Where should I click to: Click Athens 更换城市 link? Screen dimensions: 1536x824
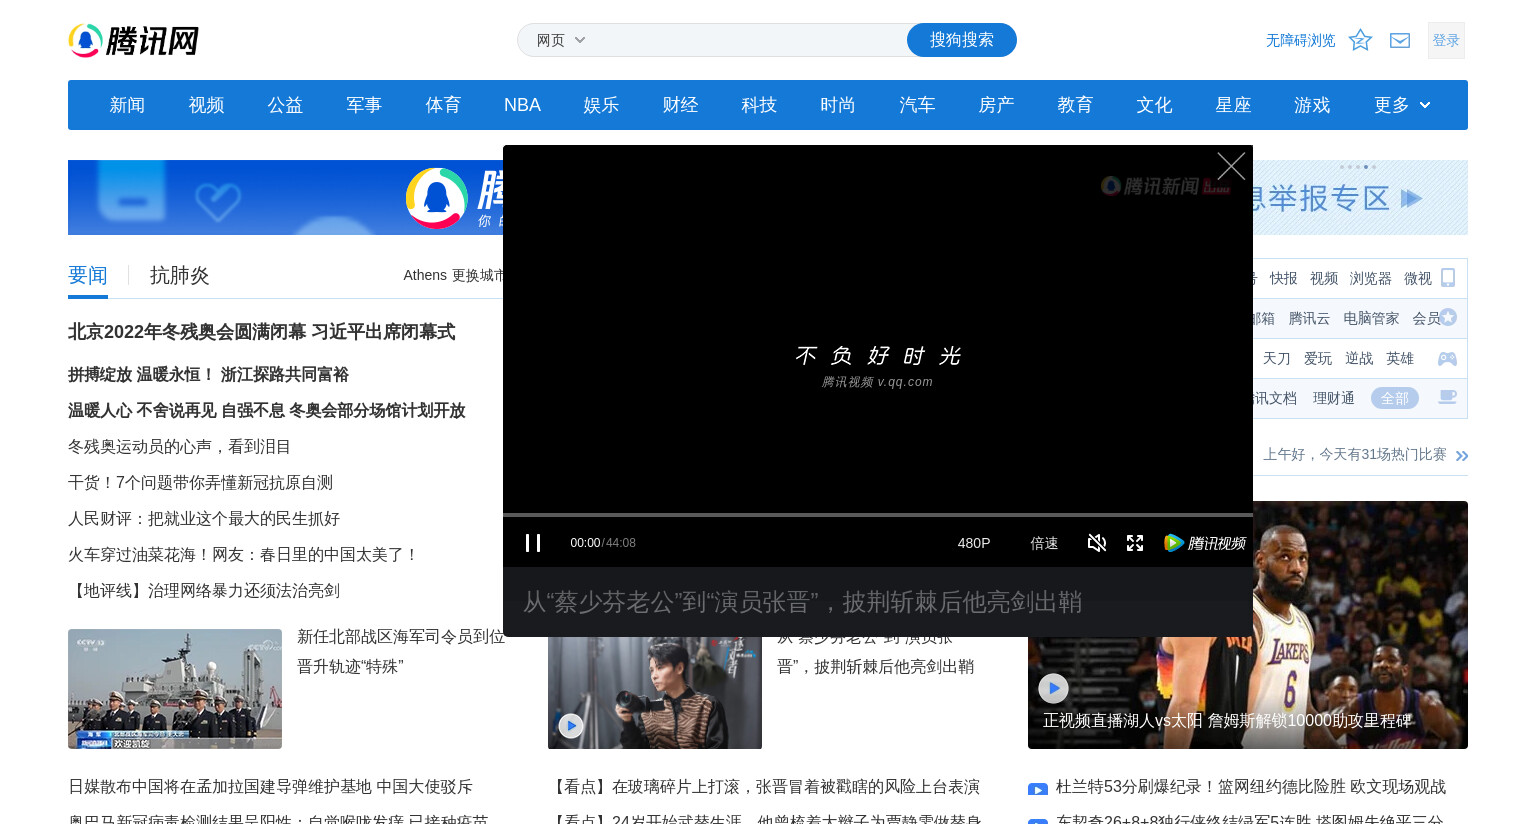(x=453, y=275)
